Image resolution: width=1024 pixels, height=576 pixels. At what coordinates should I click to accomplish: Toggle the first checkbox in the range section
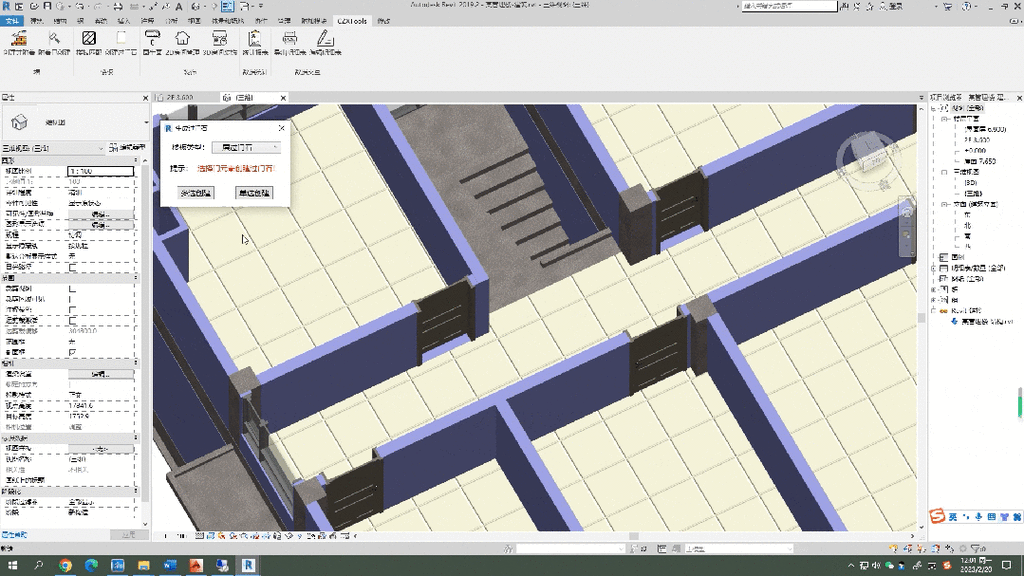(71, 288)
